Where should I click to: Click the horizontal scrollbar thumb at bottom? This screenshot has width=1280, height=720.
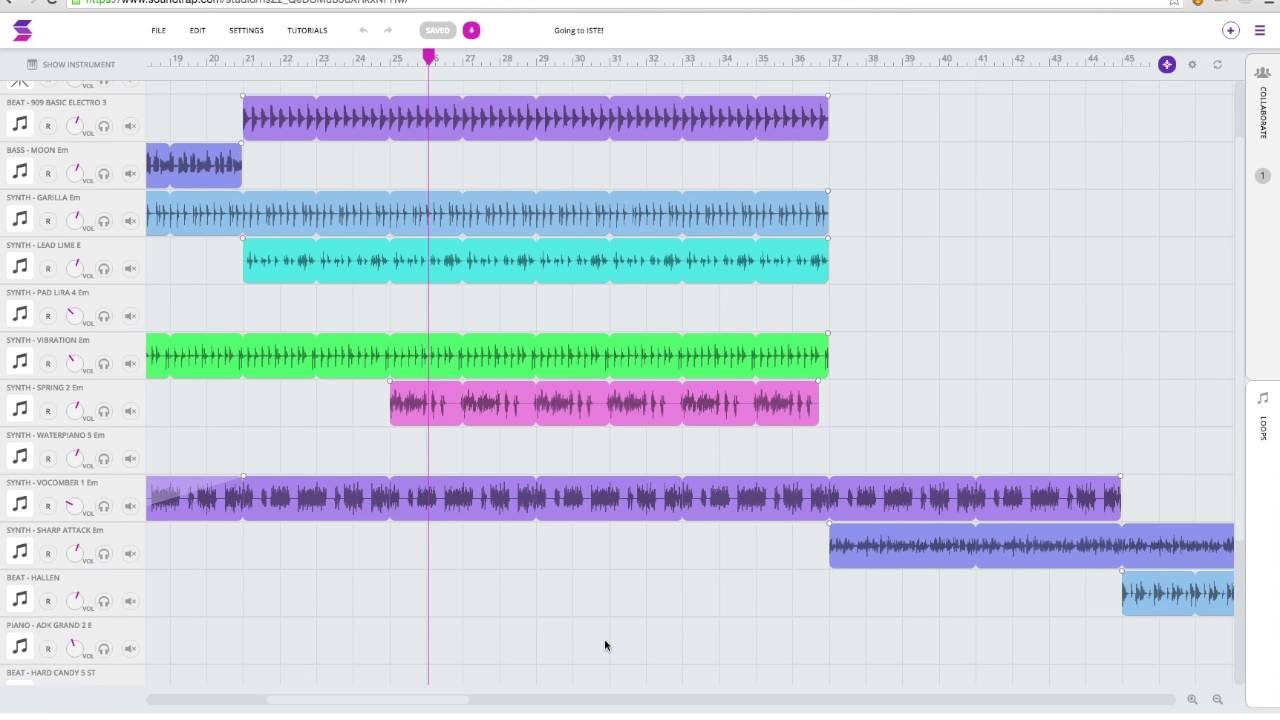click(x=368, y=700)
